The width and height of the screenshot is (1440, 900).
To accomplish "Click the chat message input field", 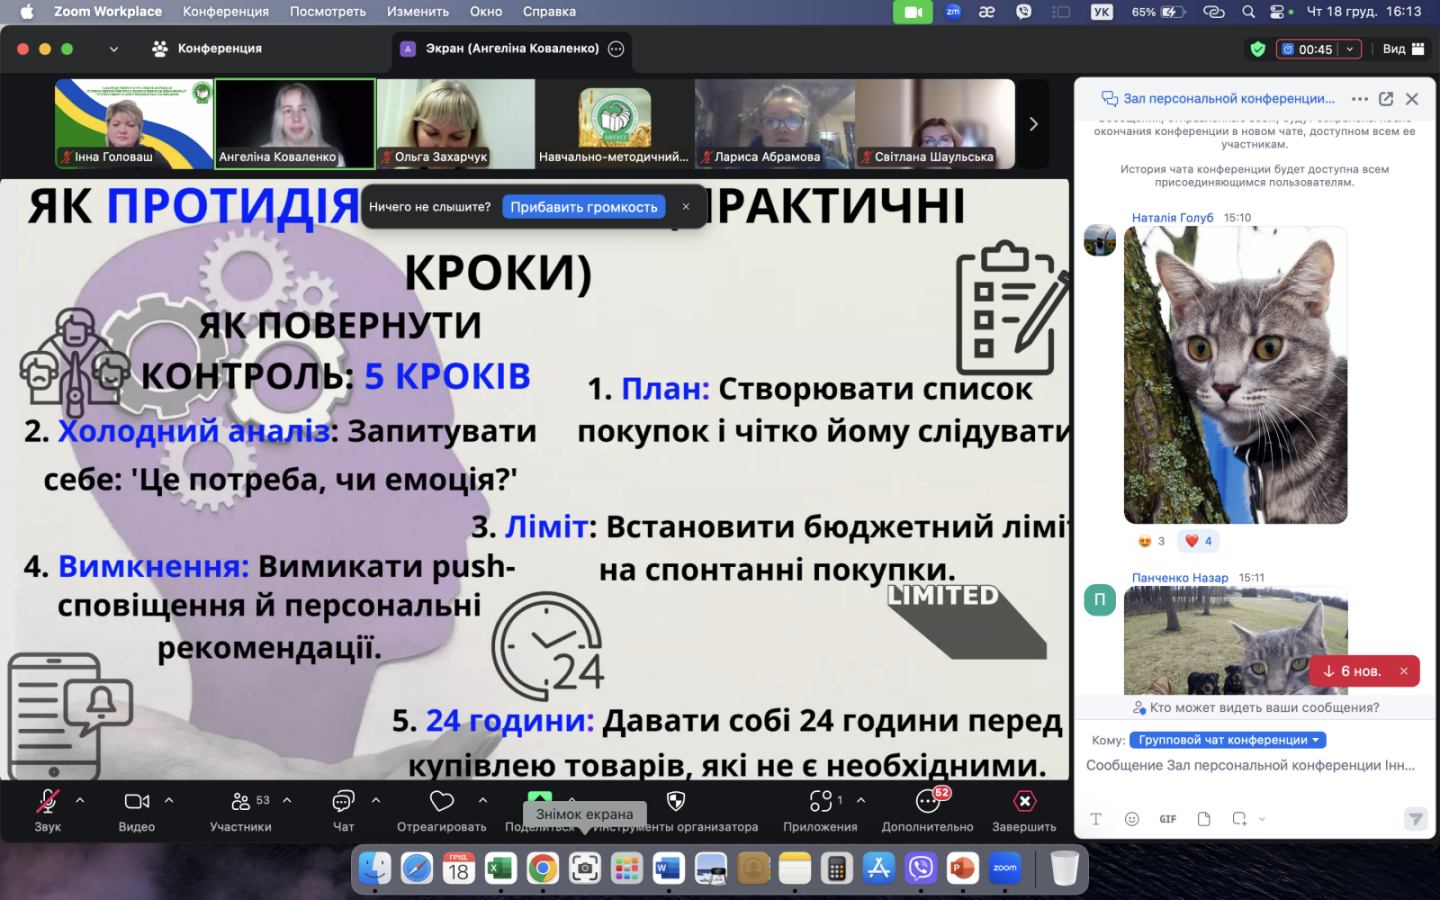I will [1250, 766].
